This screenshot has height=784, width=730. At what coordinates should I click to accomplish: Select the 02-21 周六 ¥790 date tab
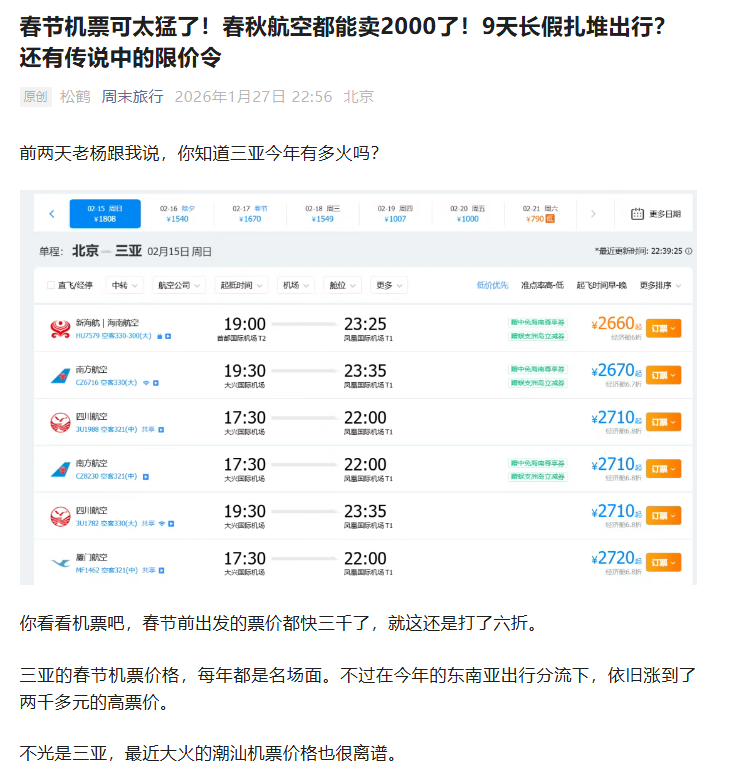pyautogui.click(x=540, y=214)
